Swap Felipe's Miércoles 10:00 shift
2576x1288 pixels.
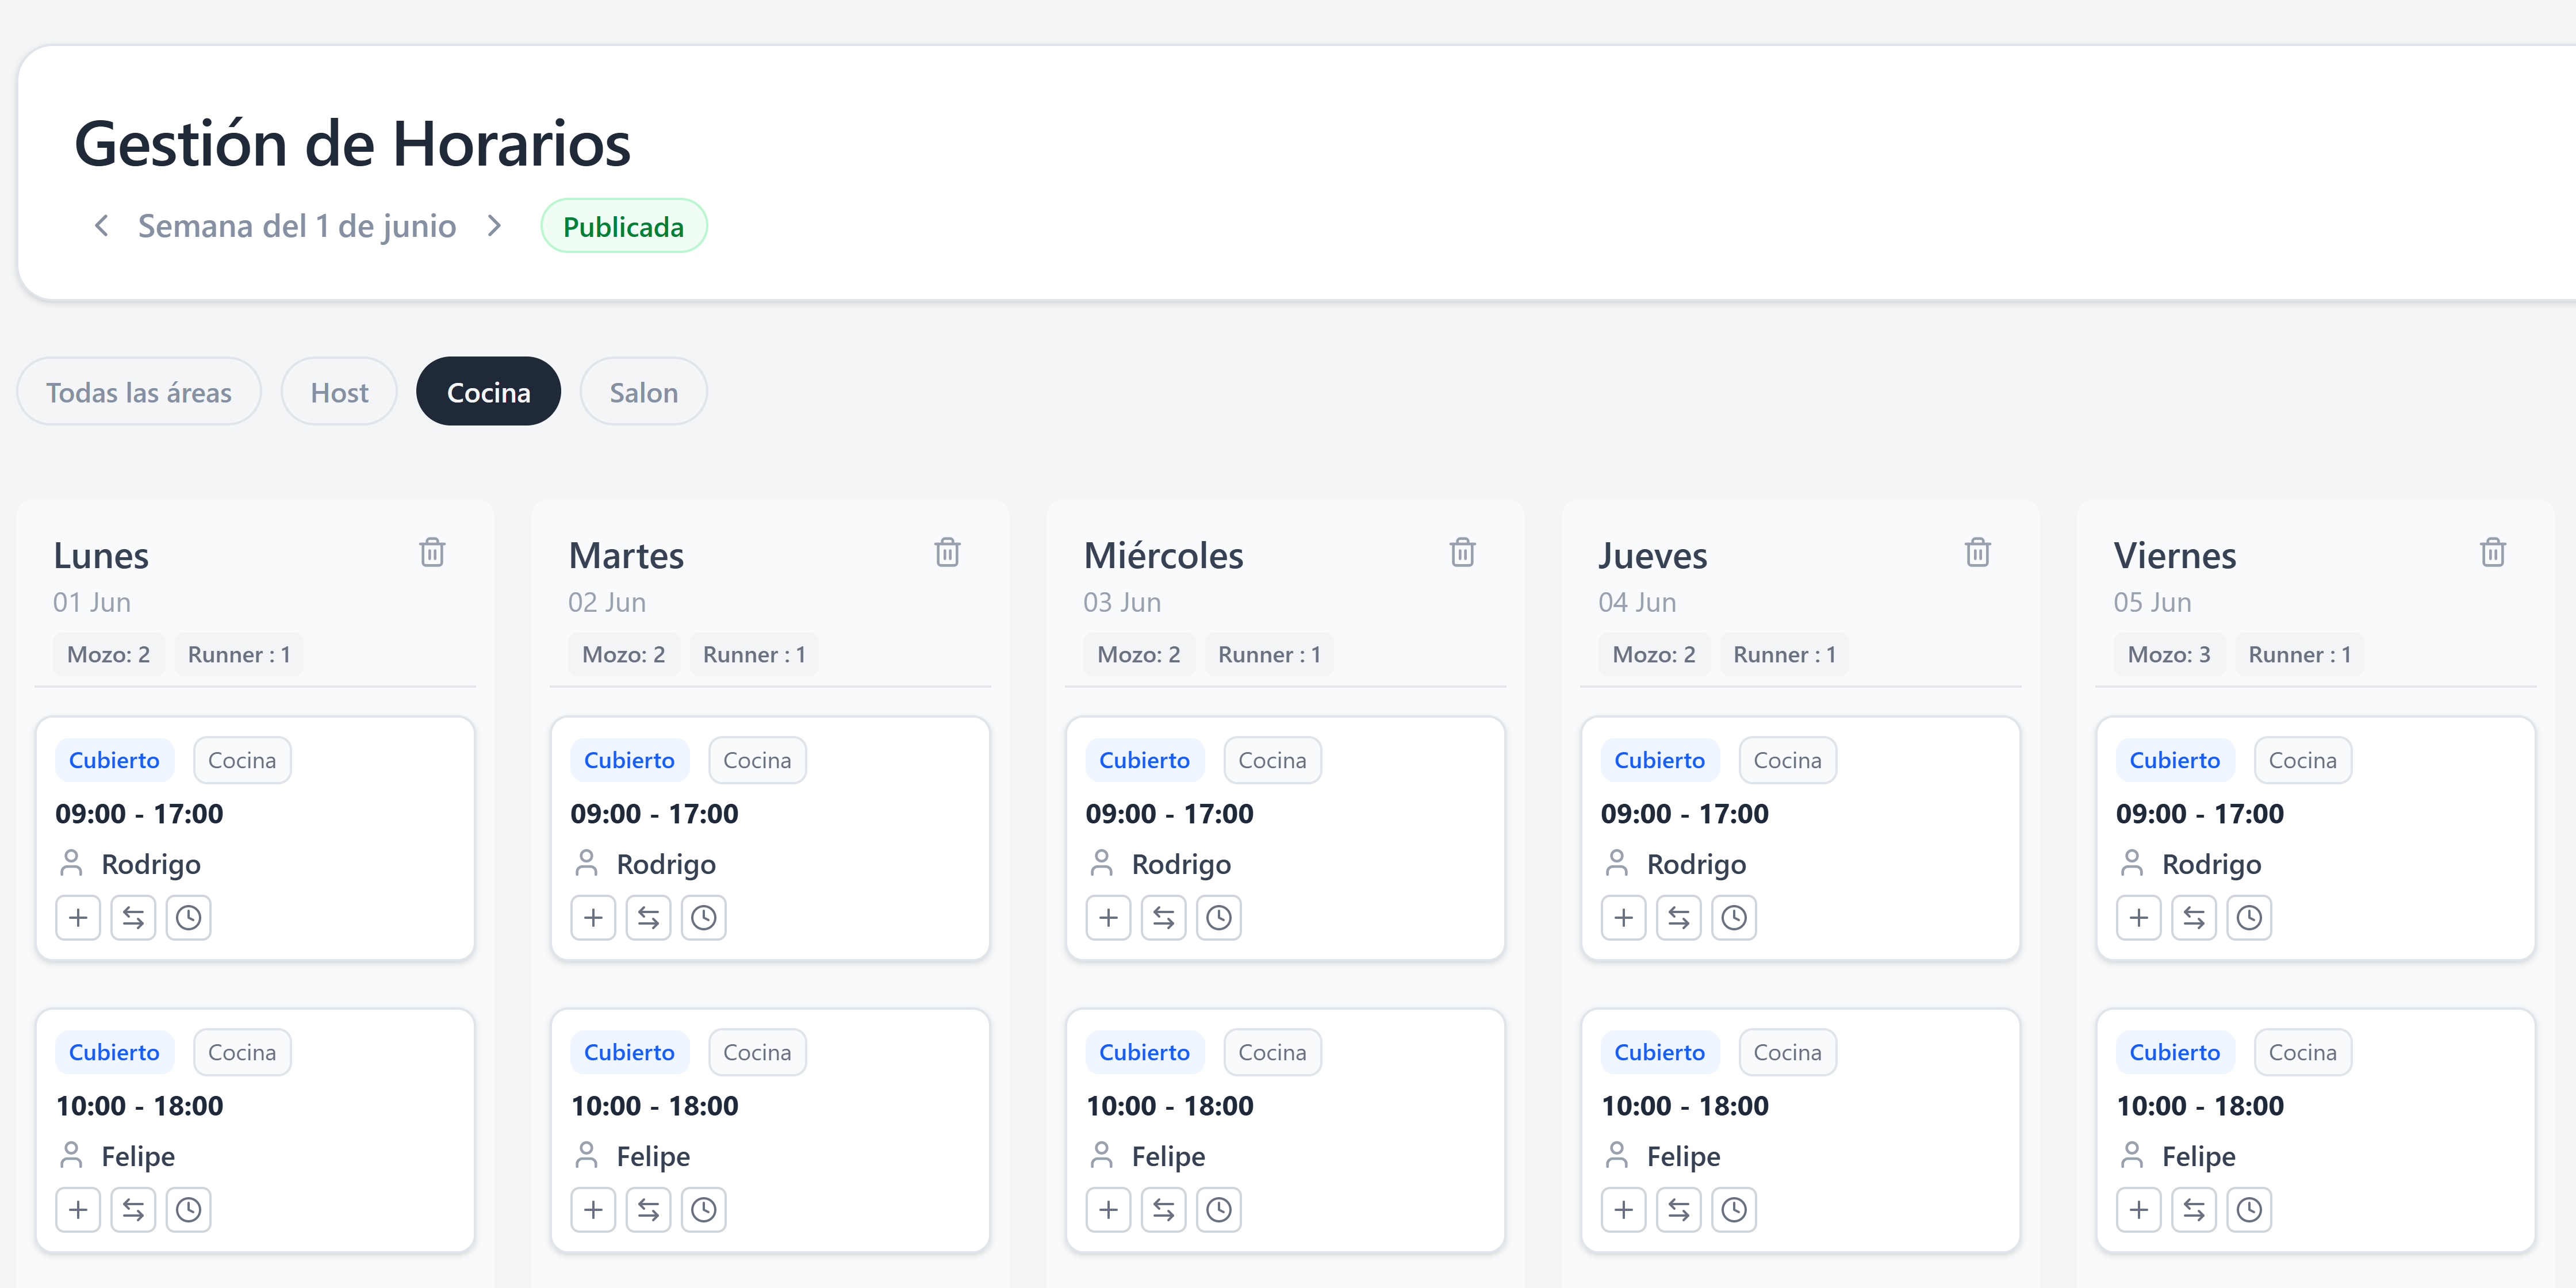pyautogui.click(x=1163, y=1209)
